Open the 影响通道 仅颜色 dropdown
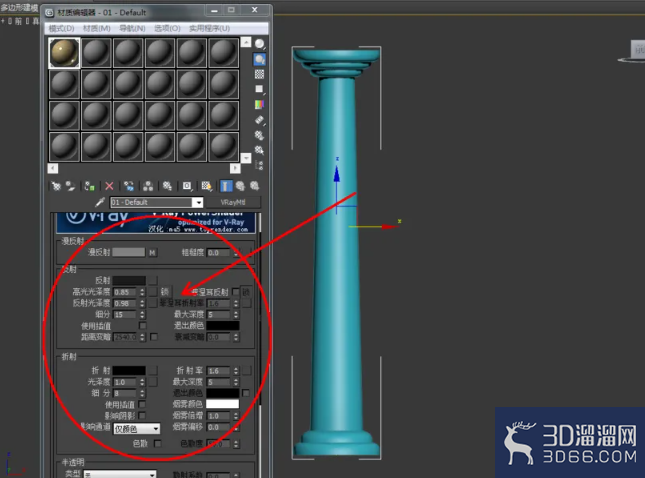645x478 pixels. 137,429
